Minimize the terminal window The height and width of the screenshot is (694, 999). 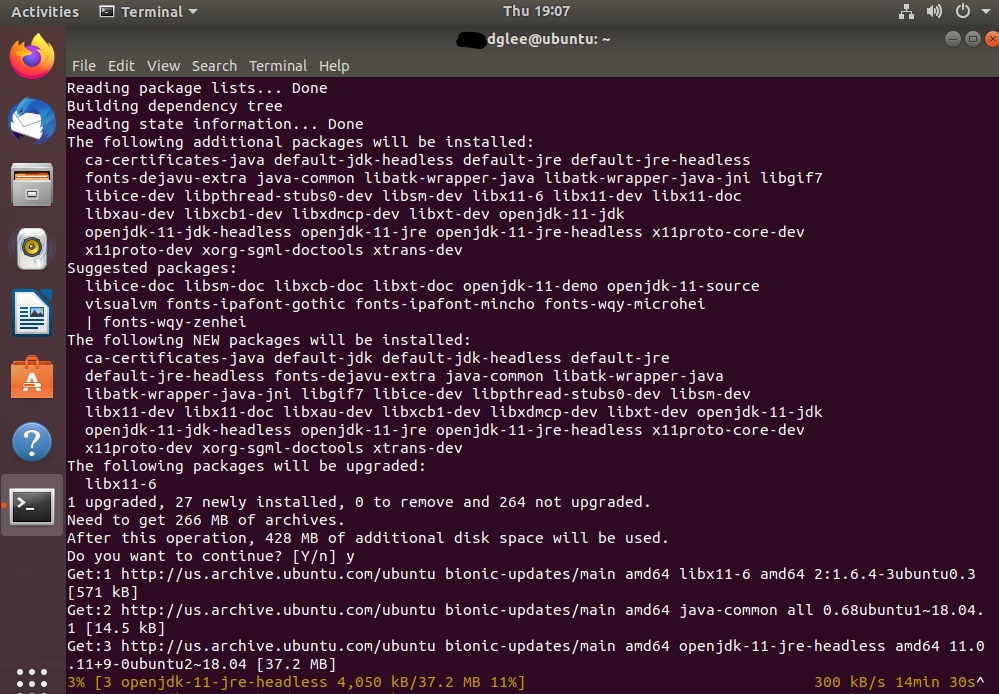pyautogui.click(x=952, y=39)
